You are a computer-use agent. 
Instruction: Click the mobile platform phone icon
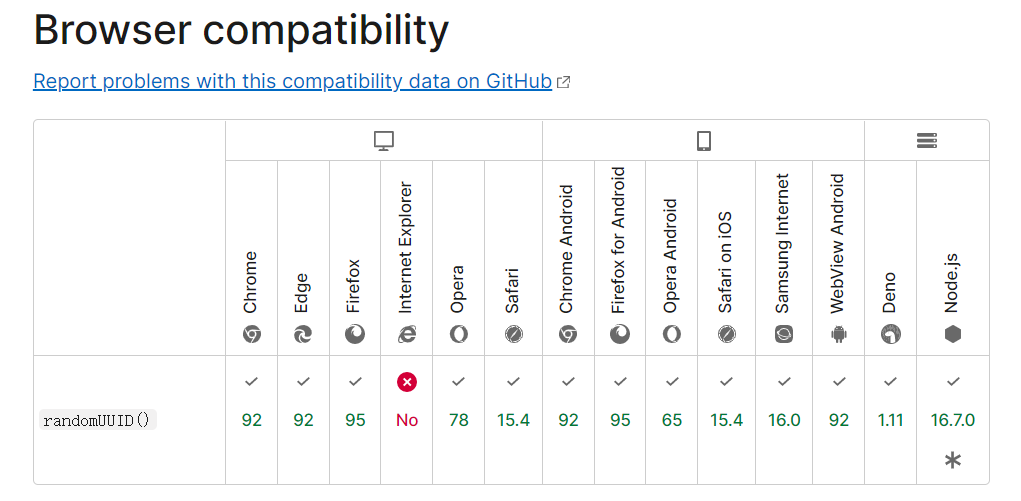click(x=703, y=141)
